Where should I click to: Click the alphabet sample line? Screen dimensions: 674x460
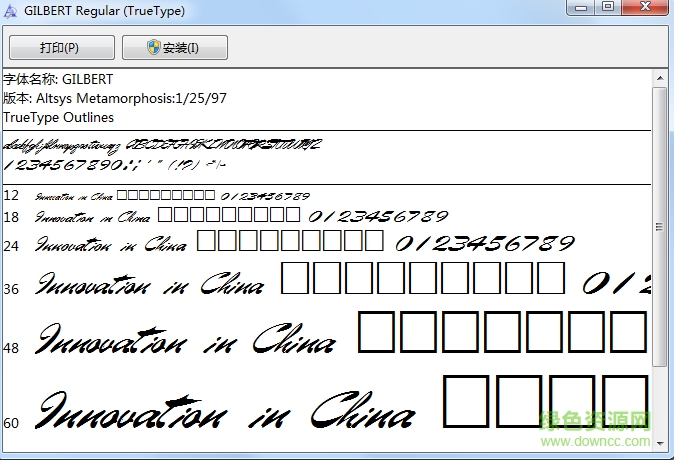click(x=162, y=146)
